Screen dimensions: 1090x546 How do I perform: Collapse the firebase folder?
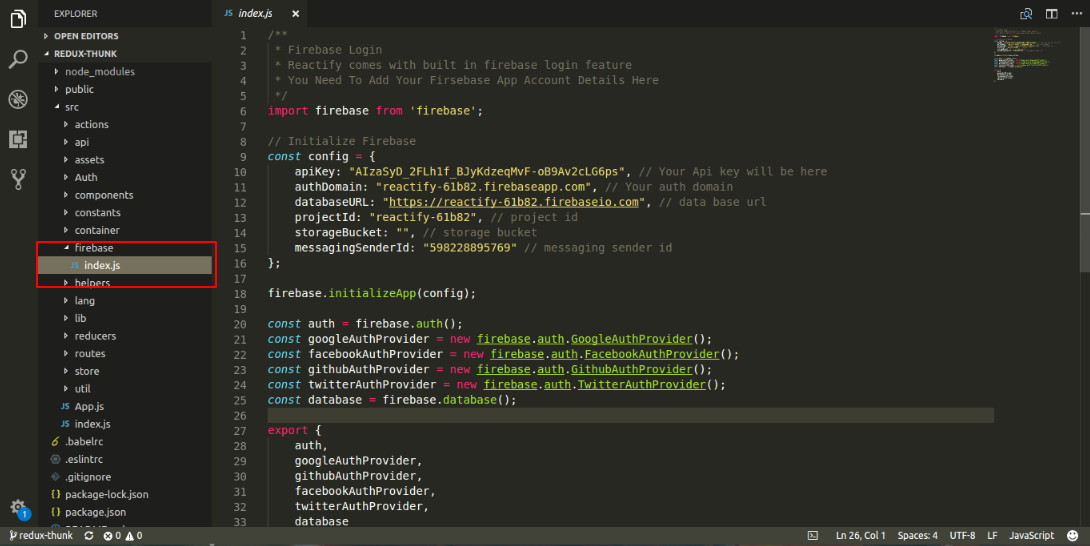(x=93, y=248)
